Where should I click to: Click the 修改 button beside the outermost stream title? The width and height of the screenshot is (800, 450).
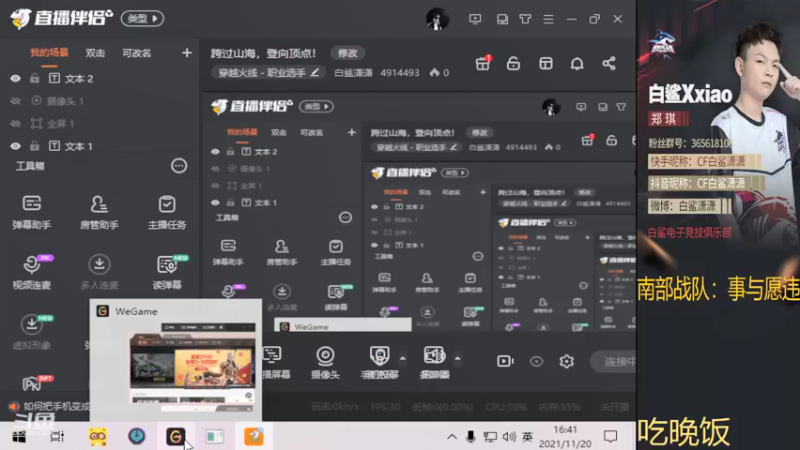(347, 53)
